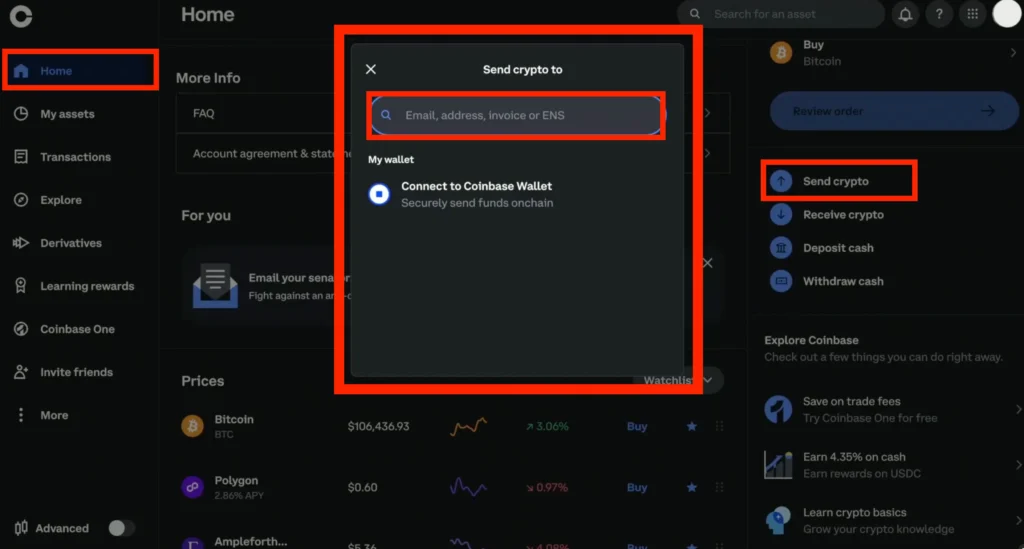
Task: Open the Watchlist dropdown
Action: coord(709,380)
